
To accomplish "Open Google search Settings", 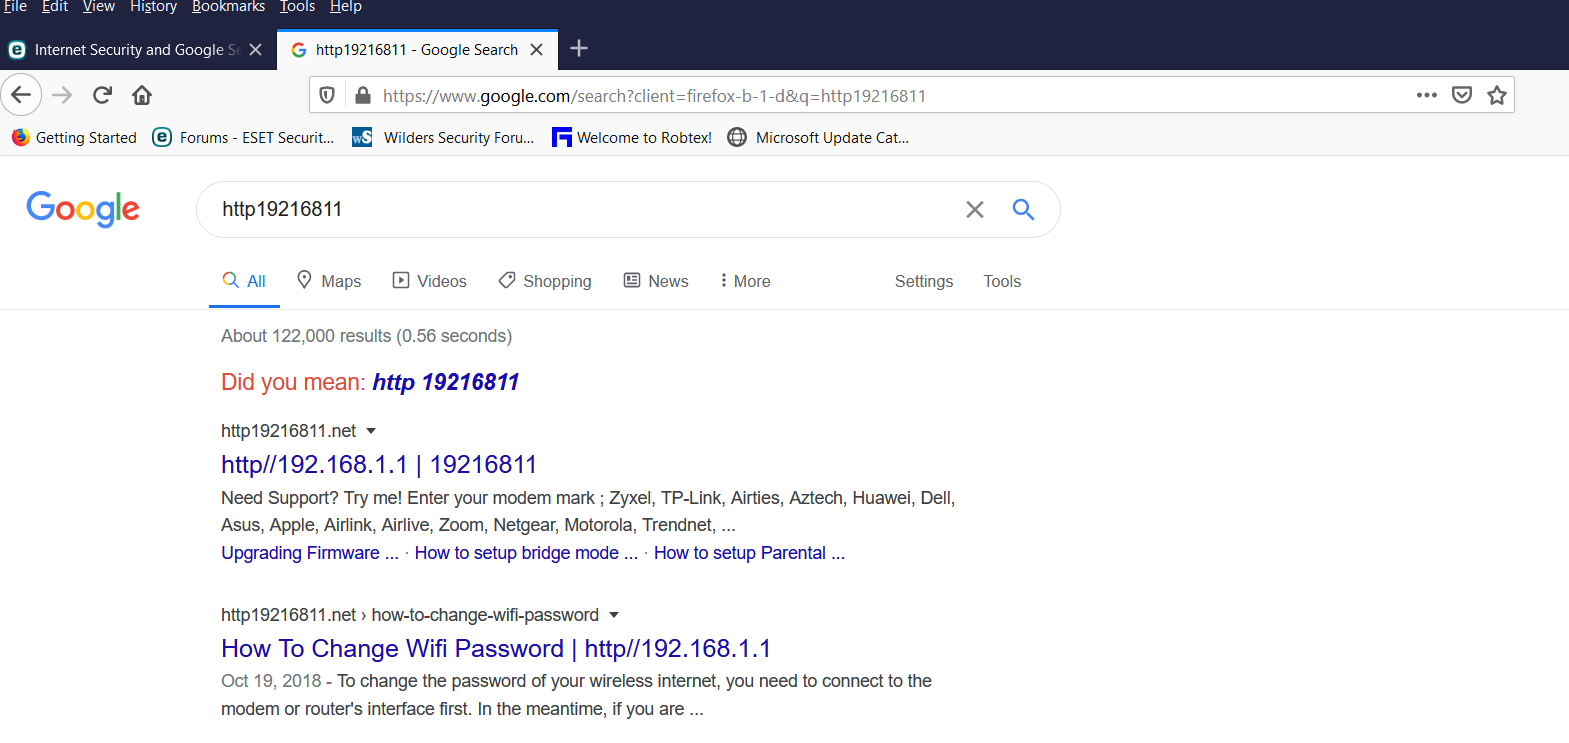I will (924, 281).
